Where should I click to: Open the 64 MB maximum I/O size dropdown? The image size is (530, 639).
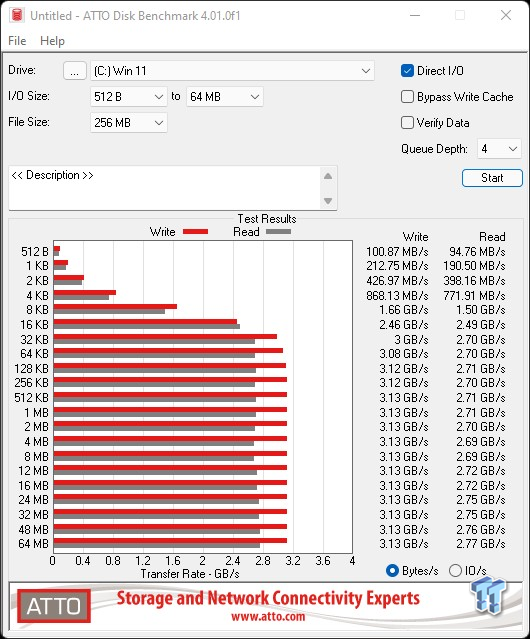click(224, 97)
